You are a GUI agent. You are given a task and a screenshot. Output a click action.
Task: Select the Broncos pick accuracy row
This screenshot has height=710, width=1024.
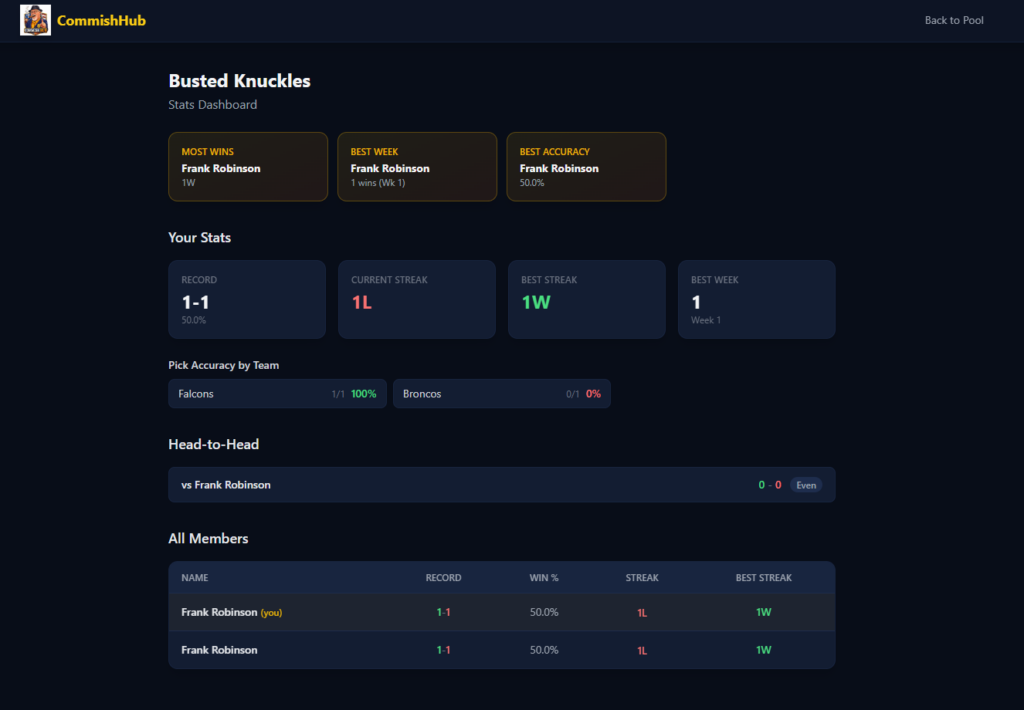tap(502, 394)
